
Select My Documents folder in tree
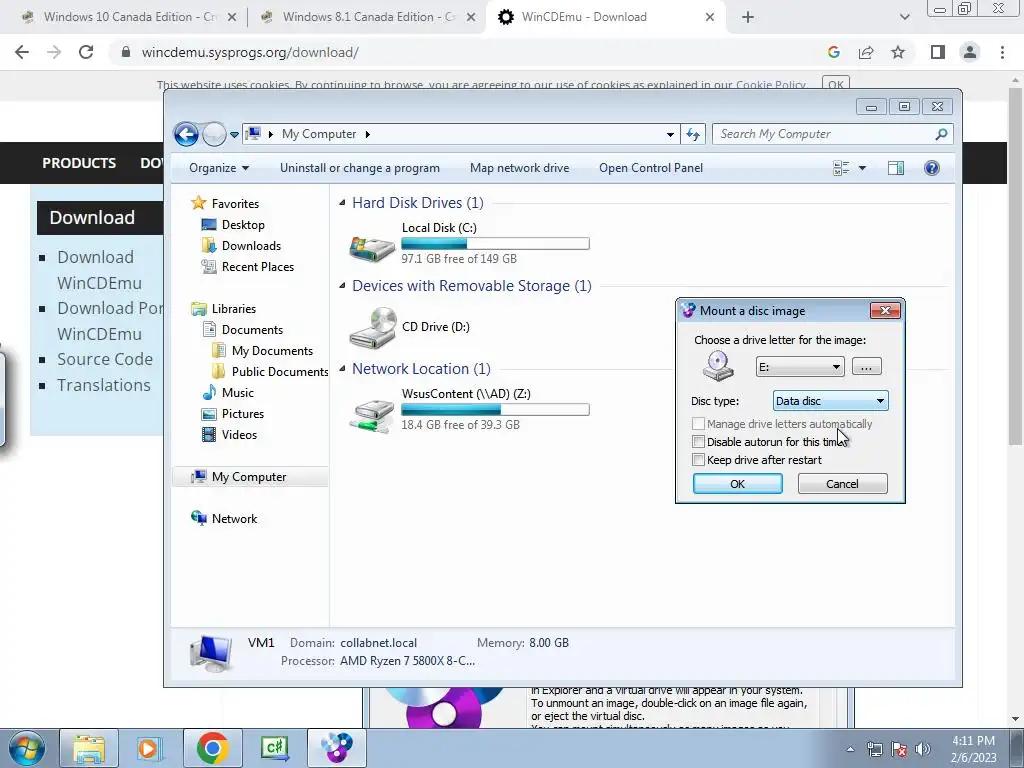pyautogui.click(x=263, y=351)
